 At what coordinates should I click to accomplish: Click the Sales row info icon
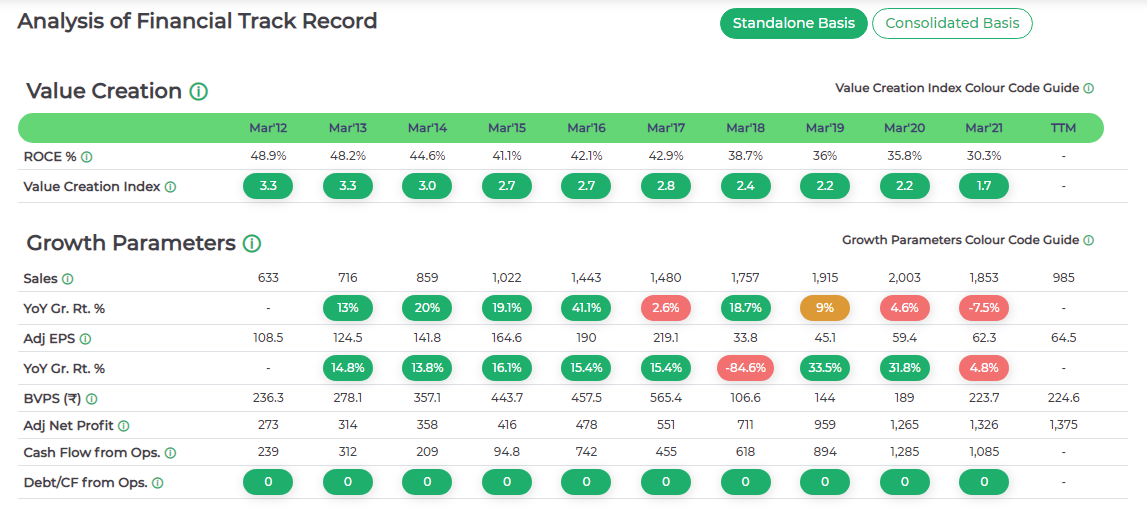point(68,279)
